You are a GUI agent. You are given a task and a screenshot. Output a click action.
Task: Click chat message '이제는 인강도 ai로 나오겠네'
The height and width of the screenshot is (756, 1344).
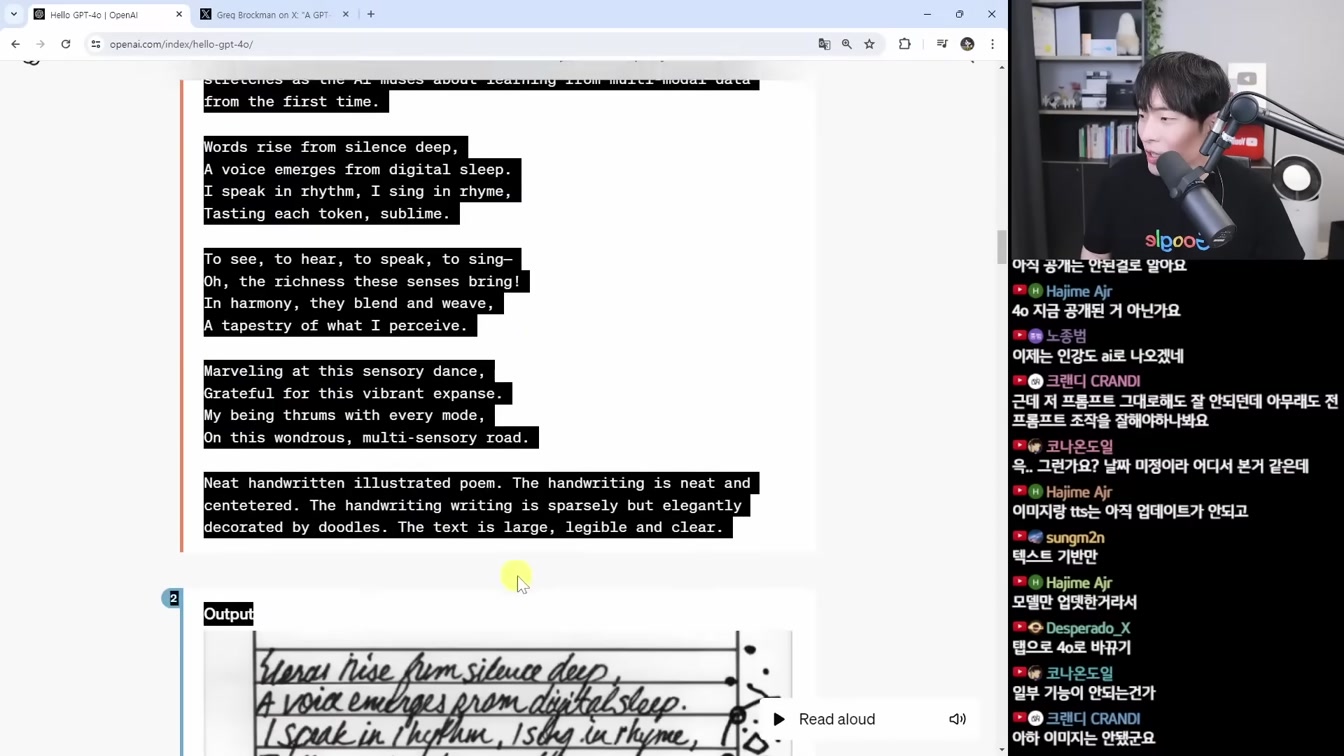1097,356
